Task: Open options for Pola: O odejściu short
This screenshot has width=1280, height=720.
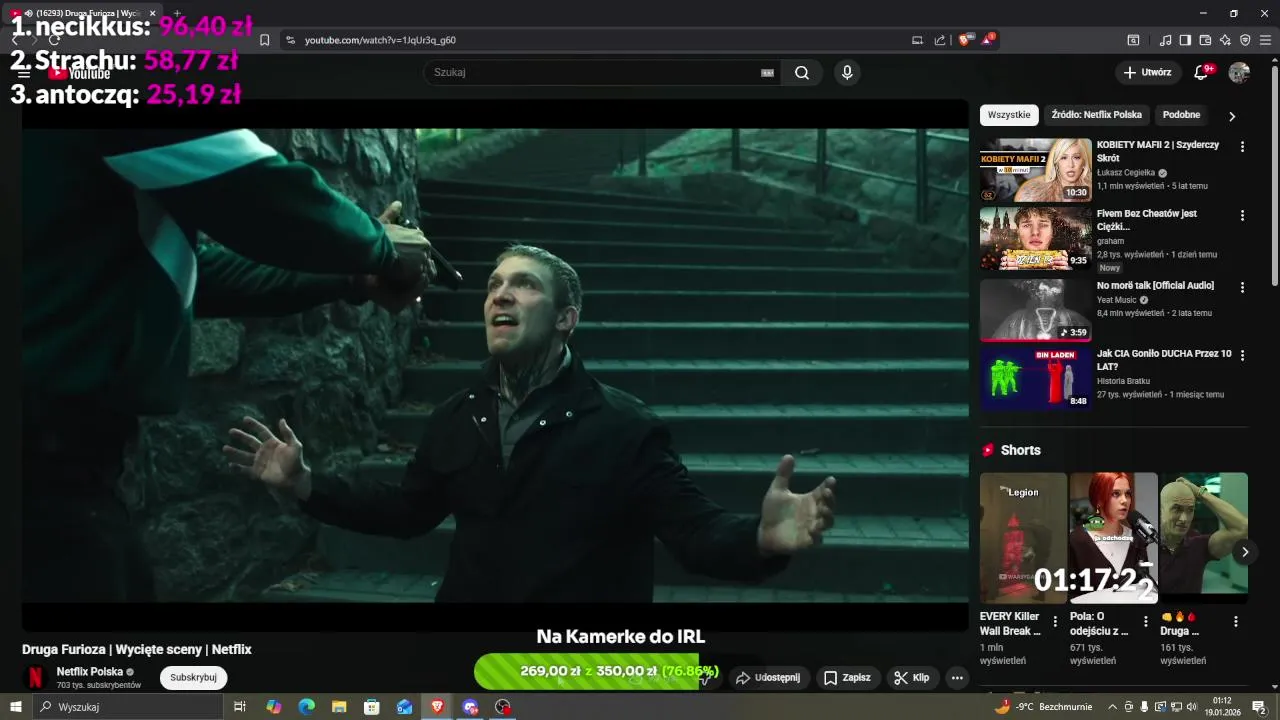Action: pyautogui.click(x=1145, y=621)
